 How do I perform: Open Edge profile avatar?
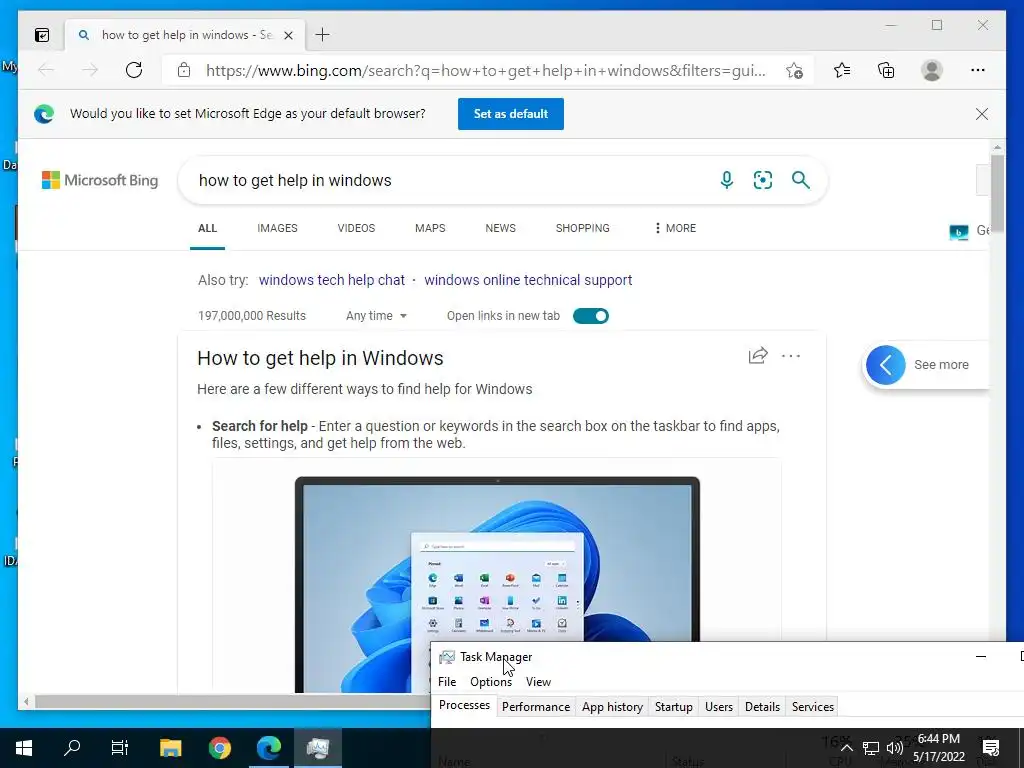tap(932, 70)
